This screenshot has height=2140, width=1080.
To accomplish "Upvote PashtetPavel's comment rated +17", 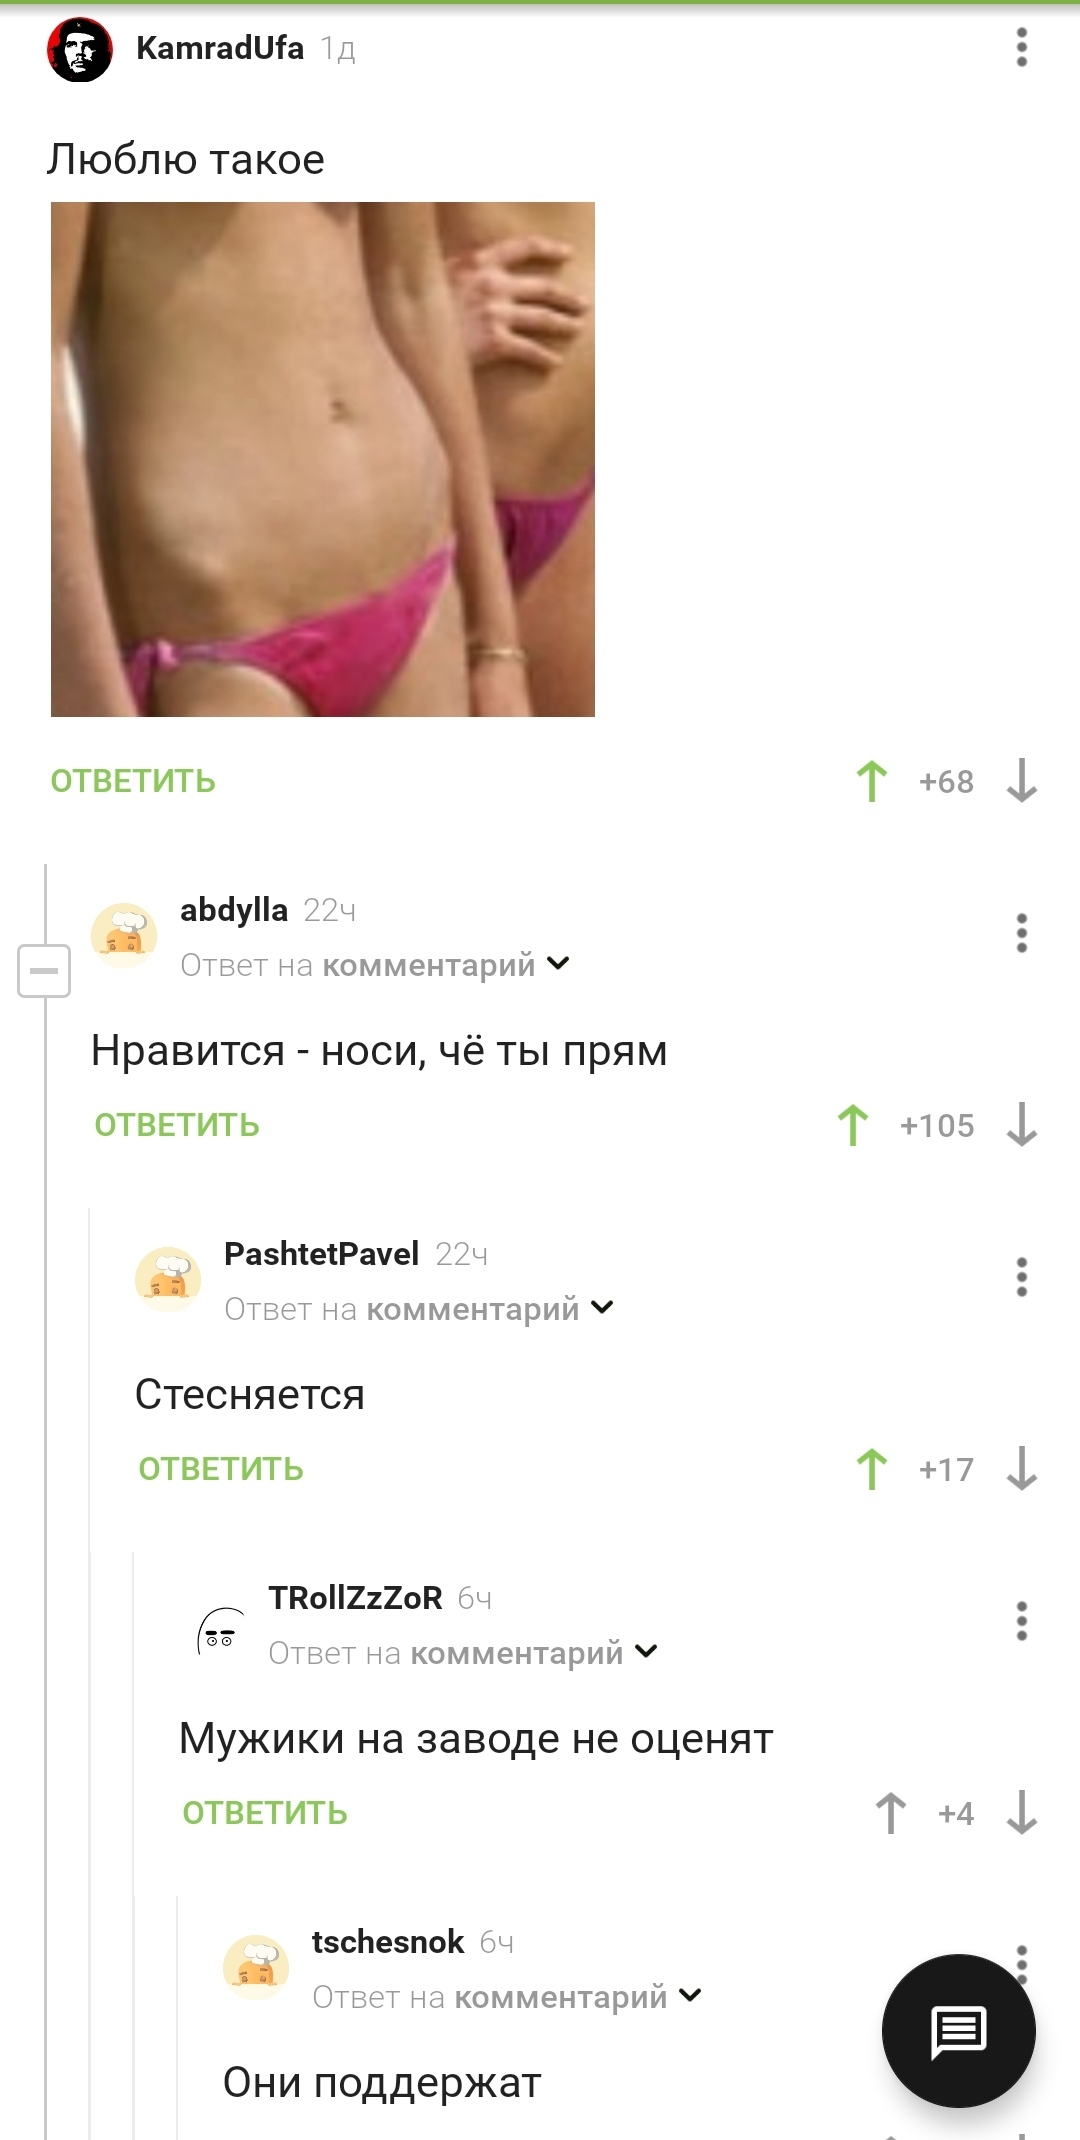I will coord(872,1469).
